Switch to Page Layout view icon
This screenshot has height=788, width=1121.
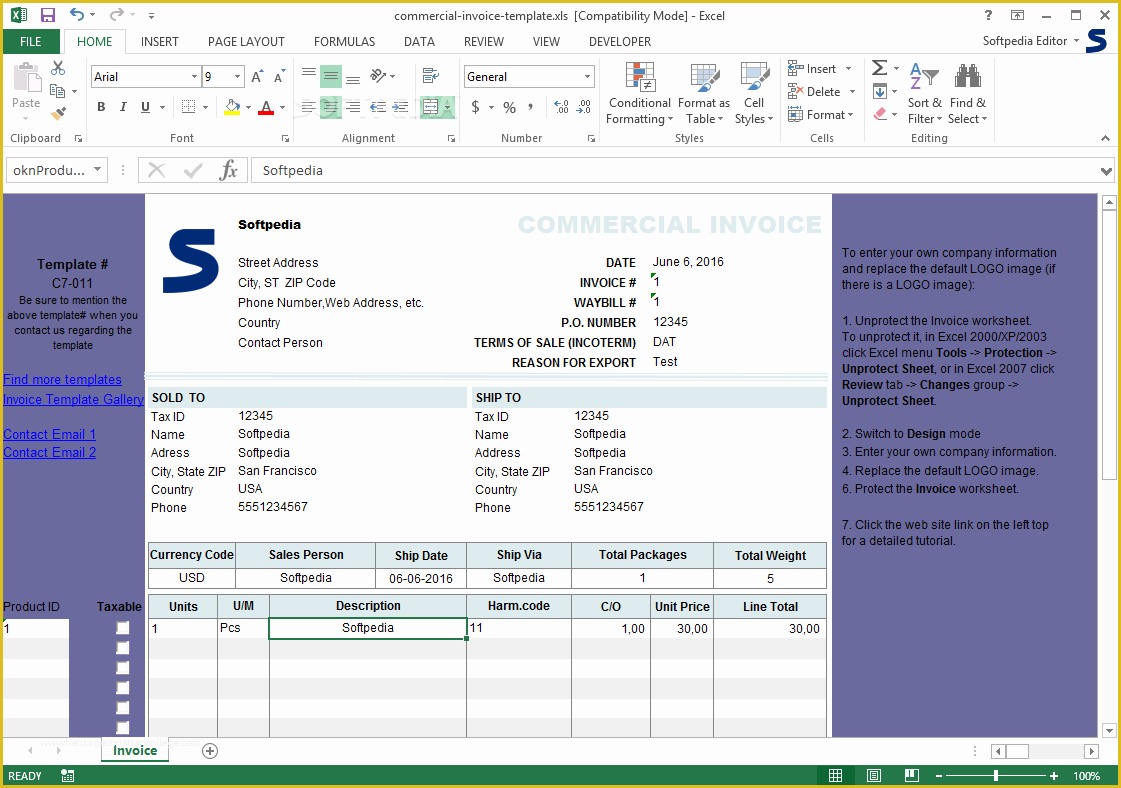click(x=873, y=776)
